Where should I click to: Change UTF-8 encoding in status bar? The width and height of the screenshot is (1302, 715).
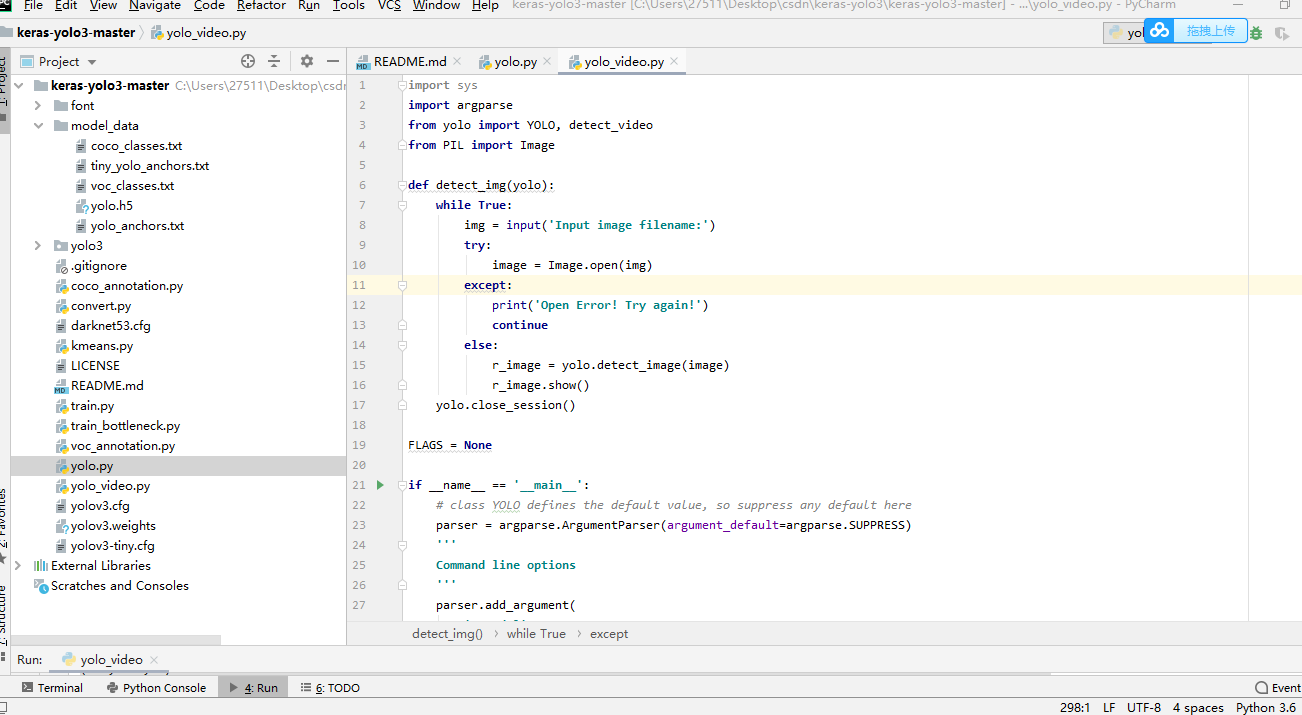click(x=1144, y=707)
